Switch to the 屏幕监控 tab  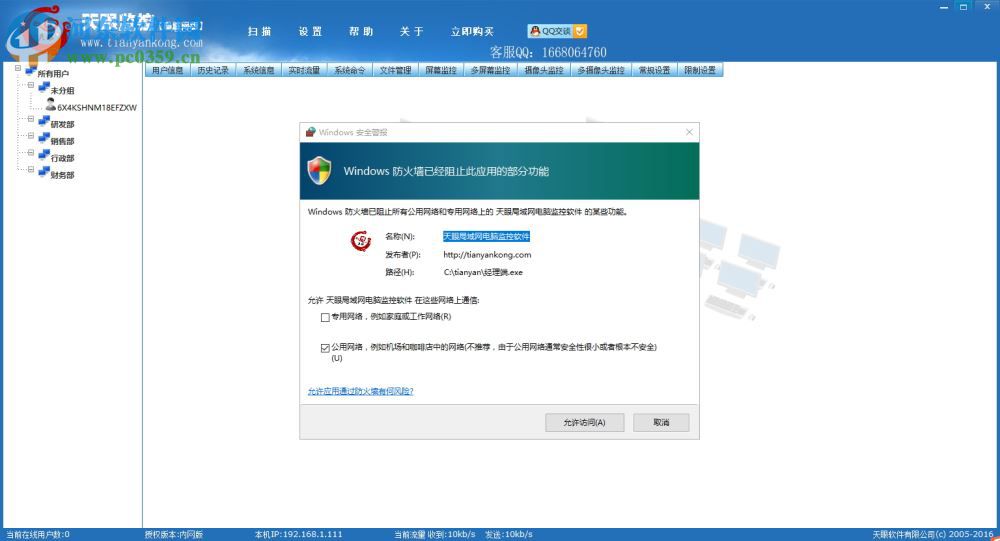coord(441,70)
